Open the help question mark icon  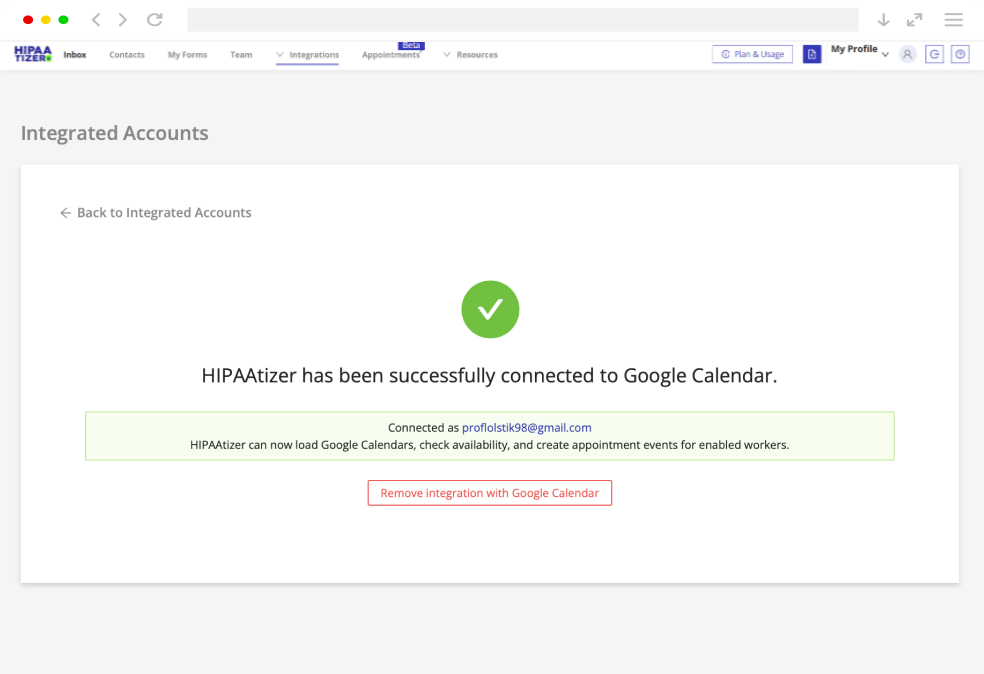click(960, 54)
